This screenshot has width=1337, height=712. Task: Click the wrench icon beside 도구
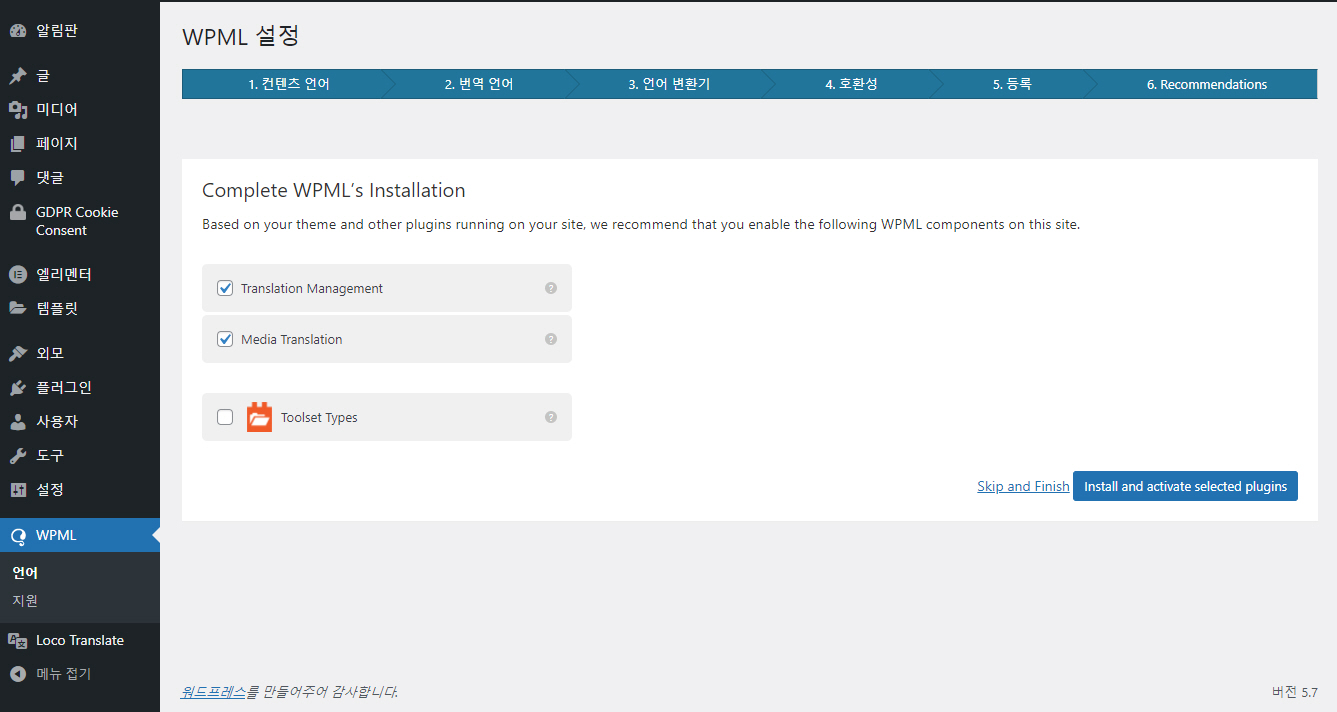(17, 456)
